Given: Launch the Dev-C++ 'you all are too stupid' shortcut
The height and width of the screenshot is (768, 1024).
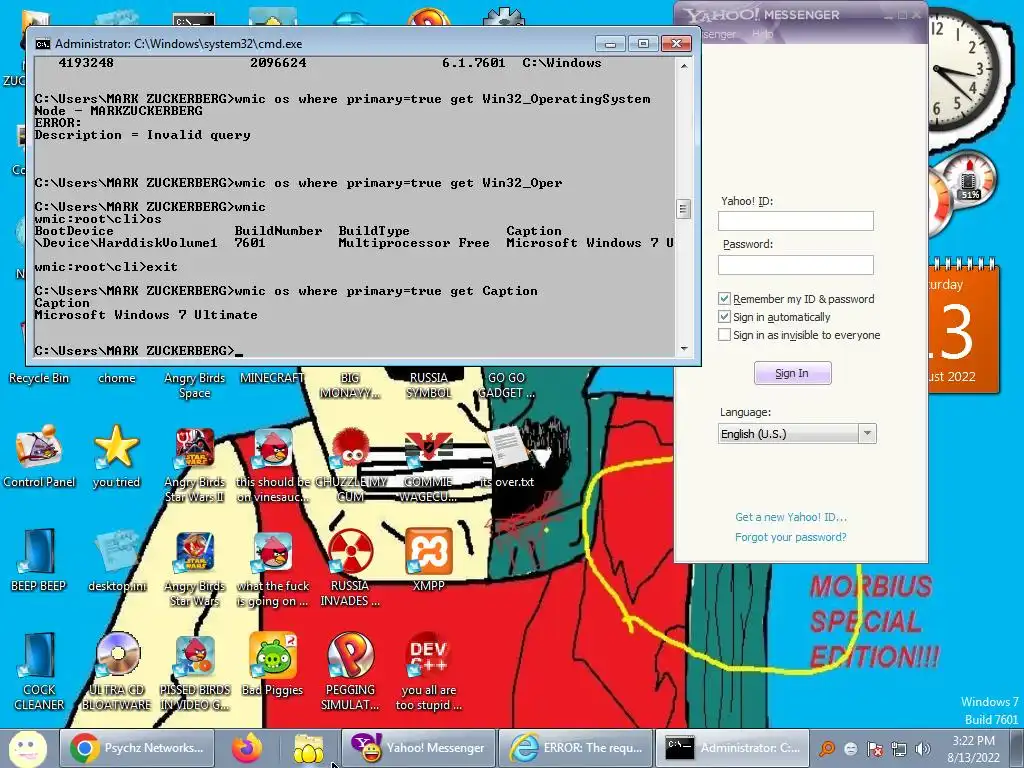Looking at the screenshot, I should [x=428, y=669].
